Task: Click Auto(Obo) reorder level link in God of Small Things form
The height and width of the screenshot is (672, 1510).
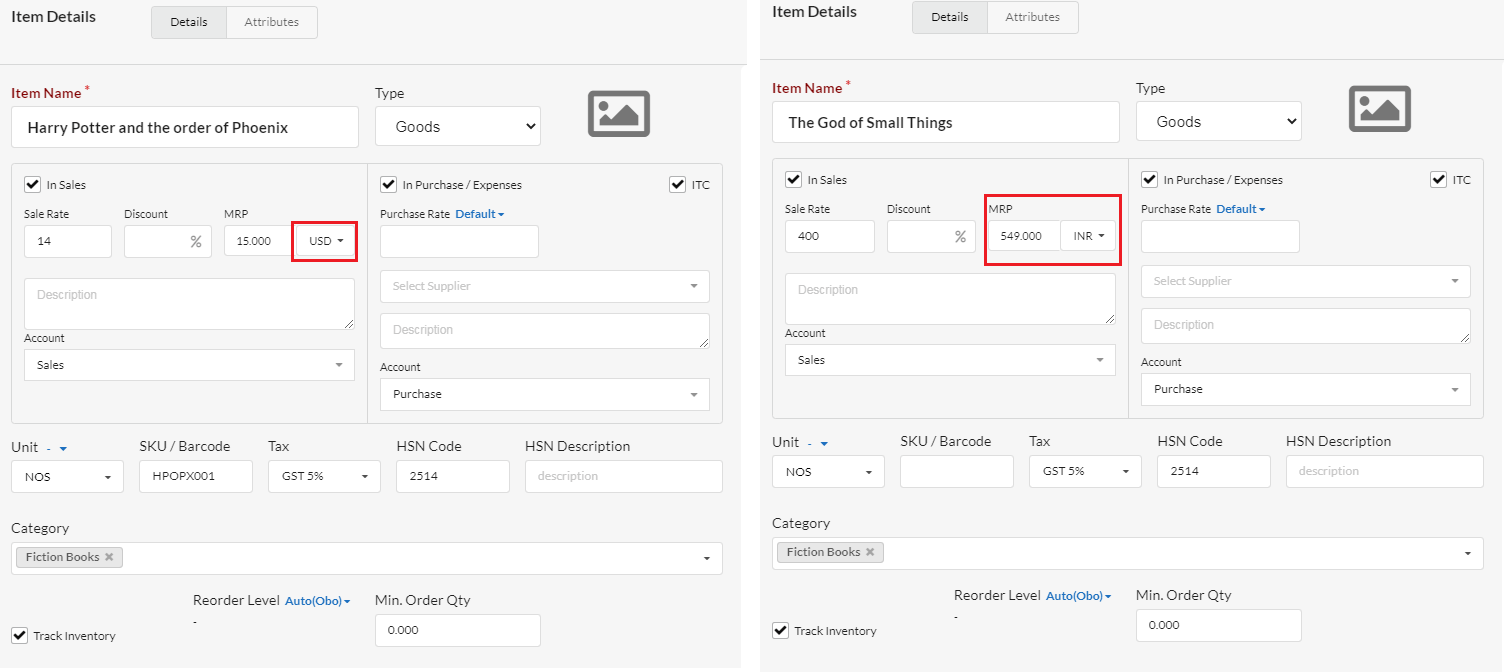Action: (x=1079, y=596)
